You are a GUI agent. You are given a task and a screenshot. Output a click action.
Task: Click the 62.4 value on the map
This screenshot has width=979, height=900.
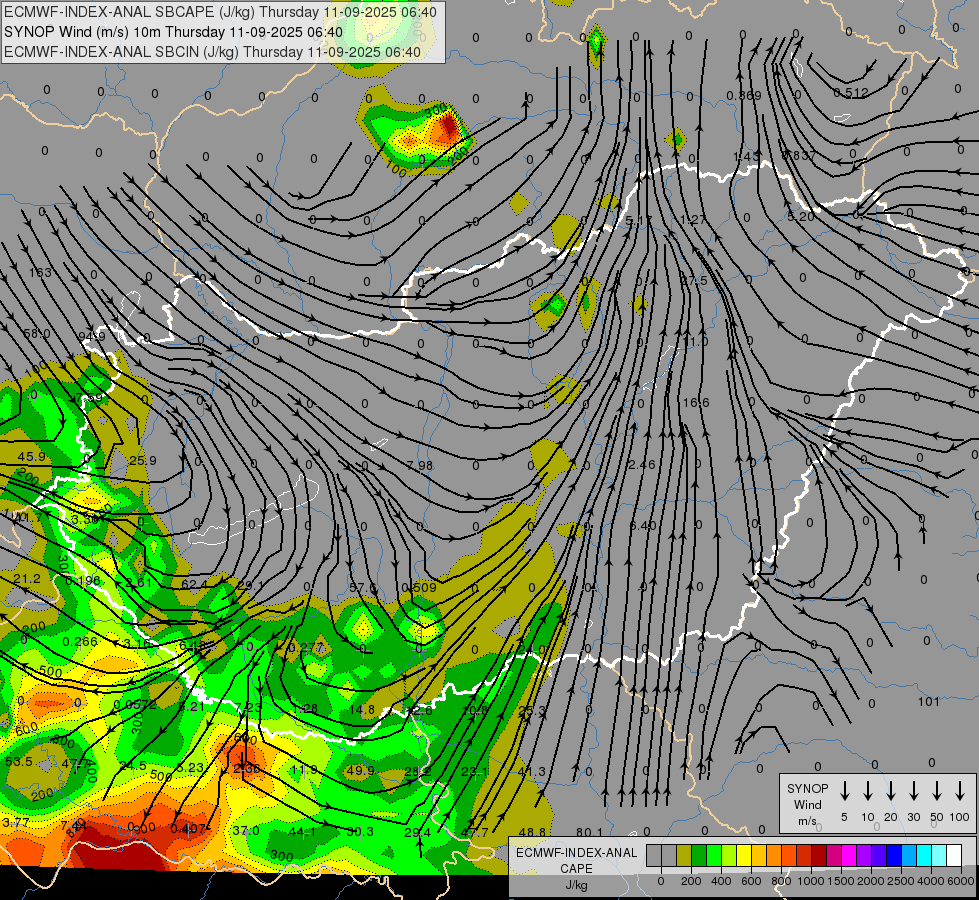pyautogui.click(x=195, y=585)
